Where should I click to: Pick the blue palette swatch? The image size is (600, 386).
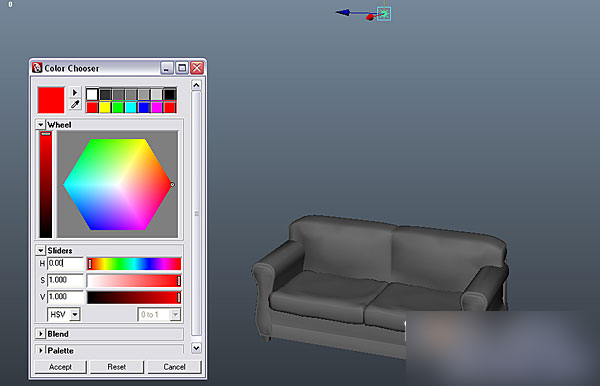(144, 107)
